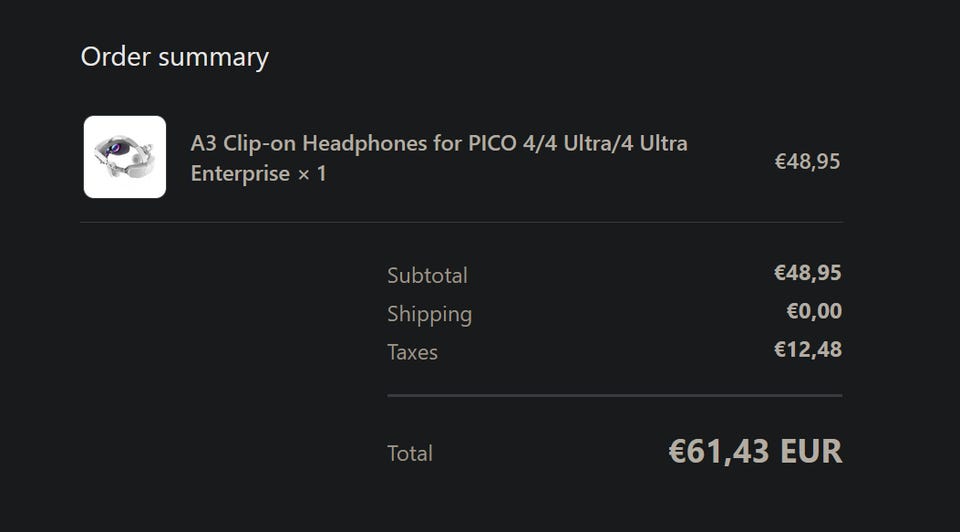Click the Shipping label

pyautogui.click(x=429, y=314)
